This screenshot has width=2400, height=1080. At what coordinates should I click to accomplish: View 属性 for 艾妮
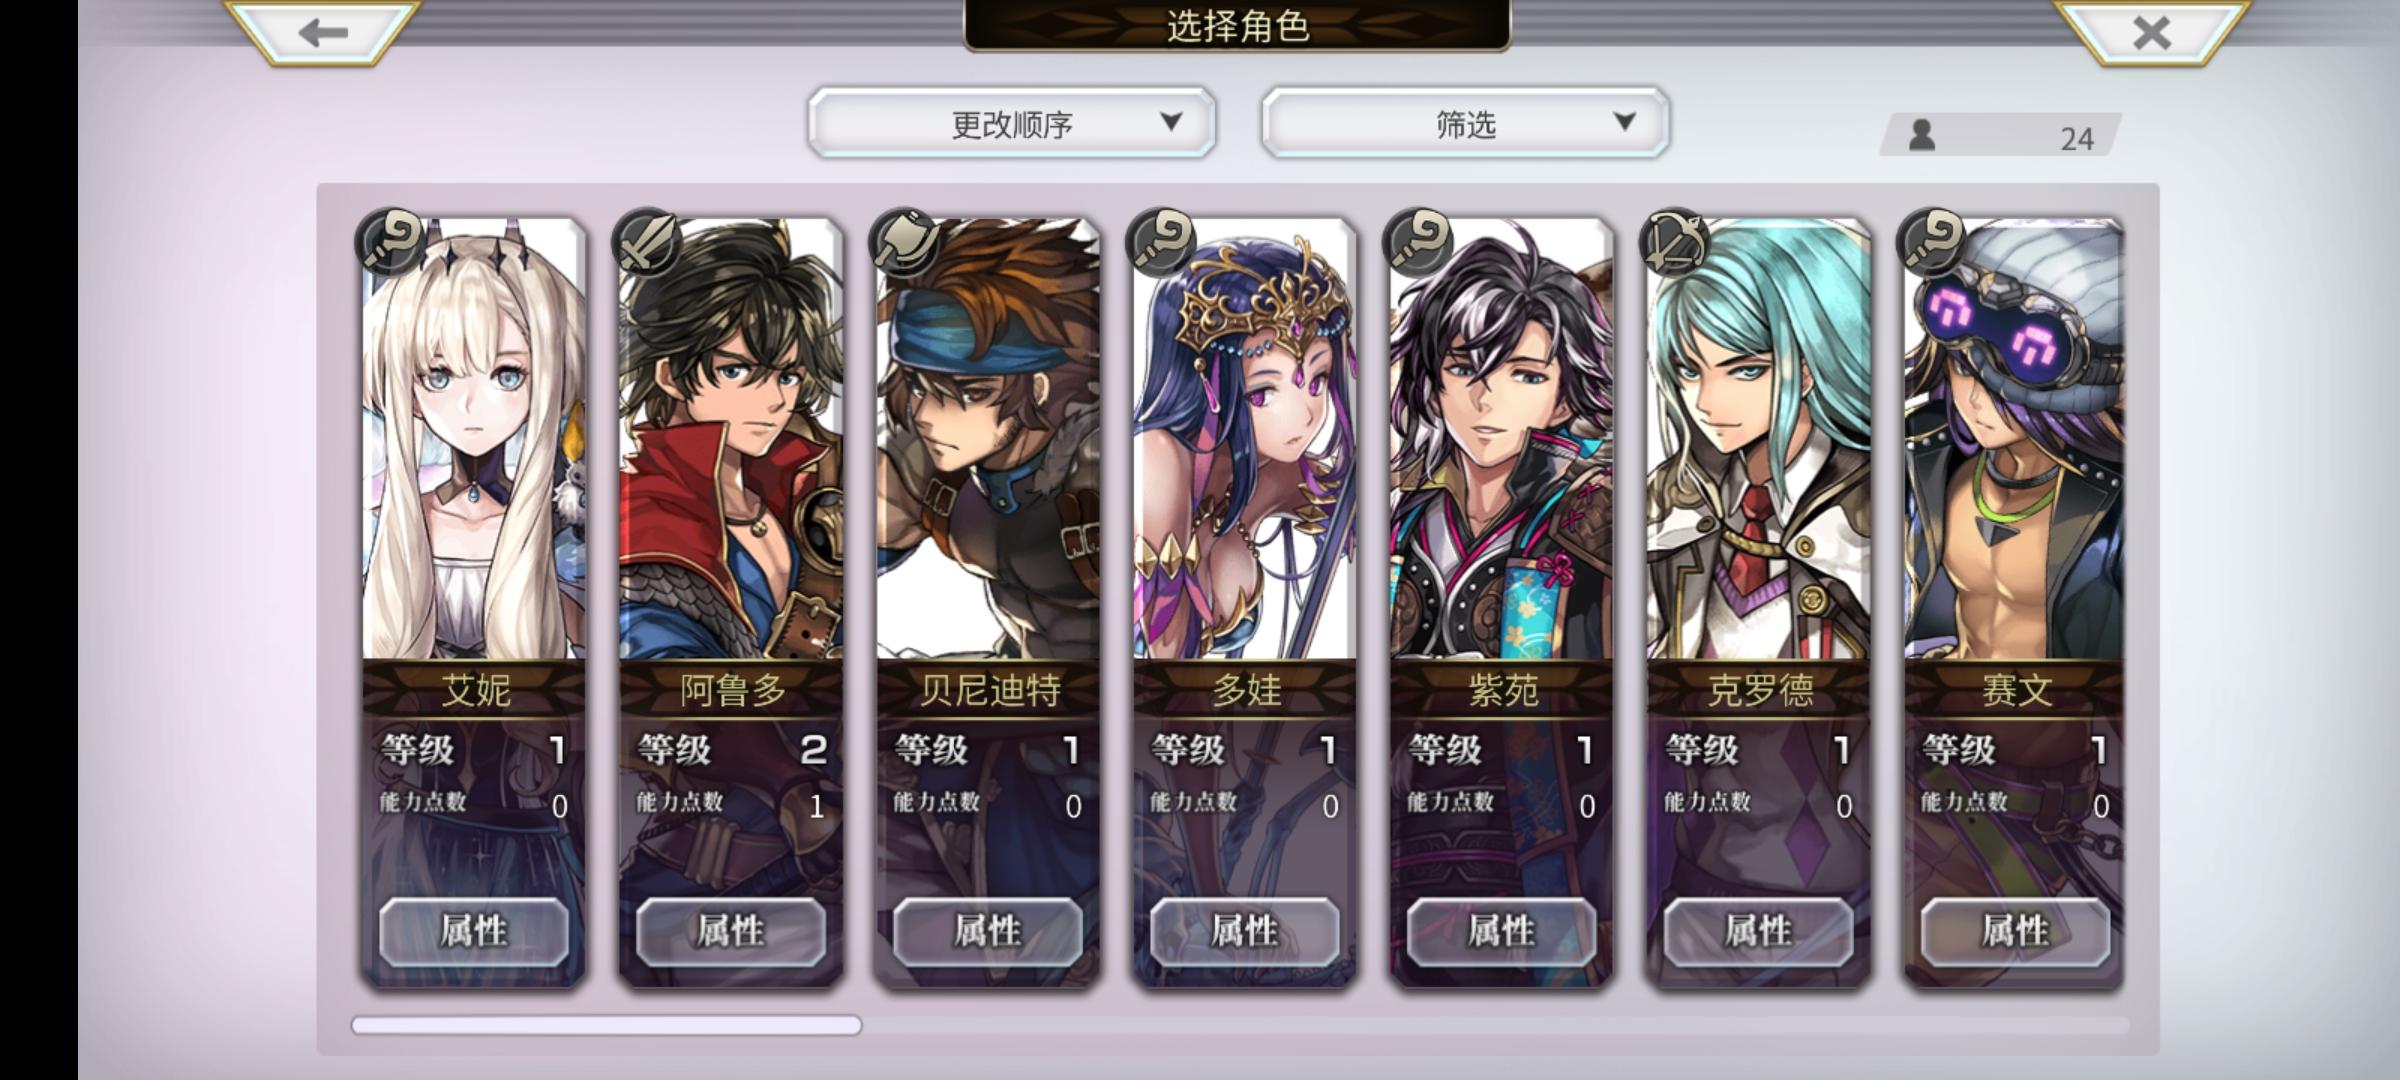click(x=474, y=931)
